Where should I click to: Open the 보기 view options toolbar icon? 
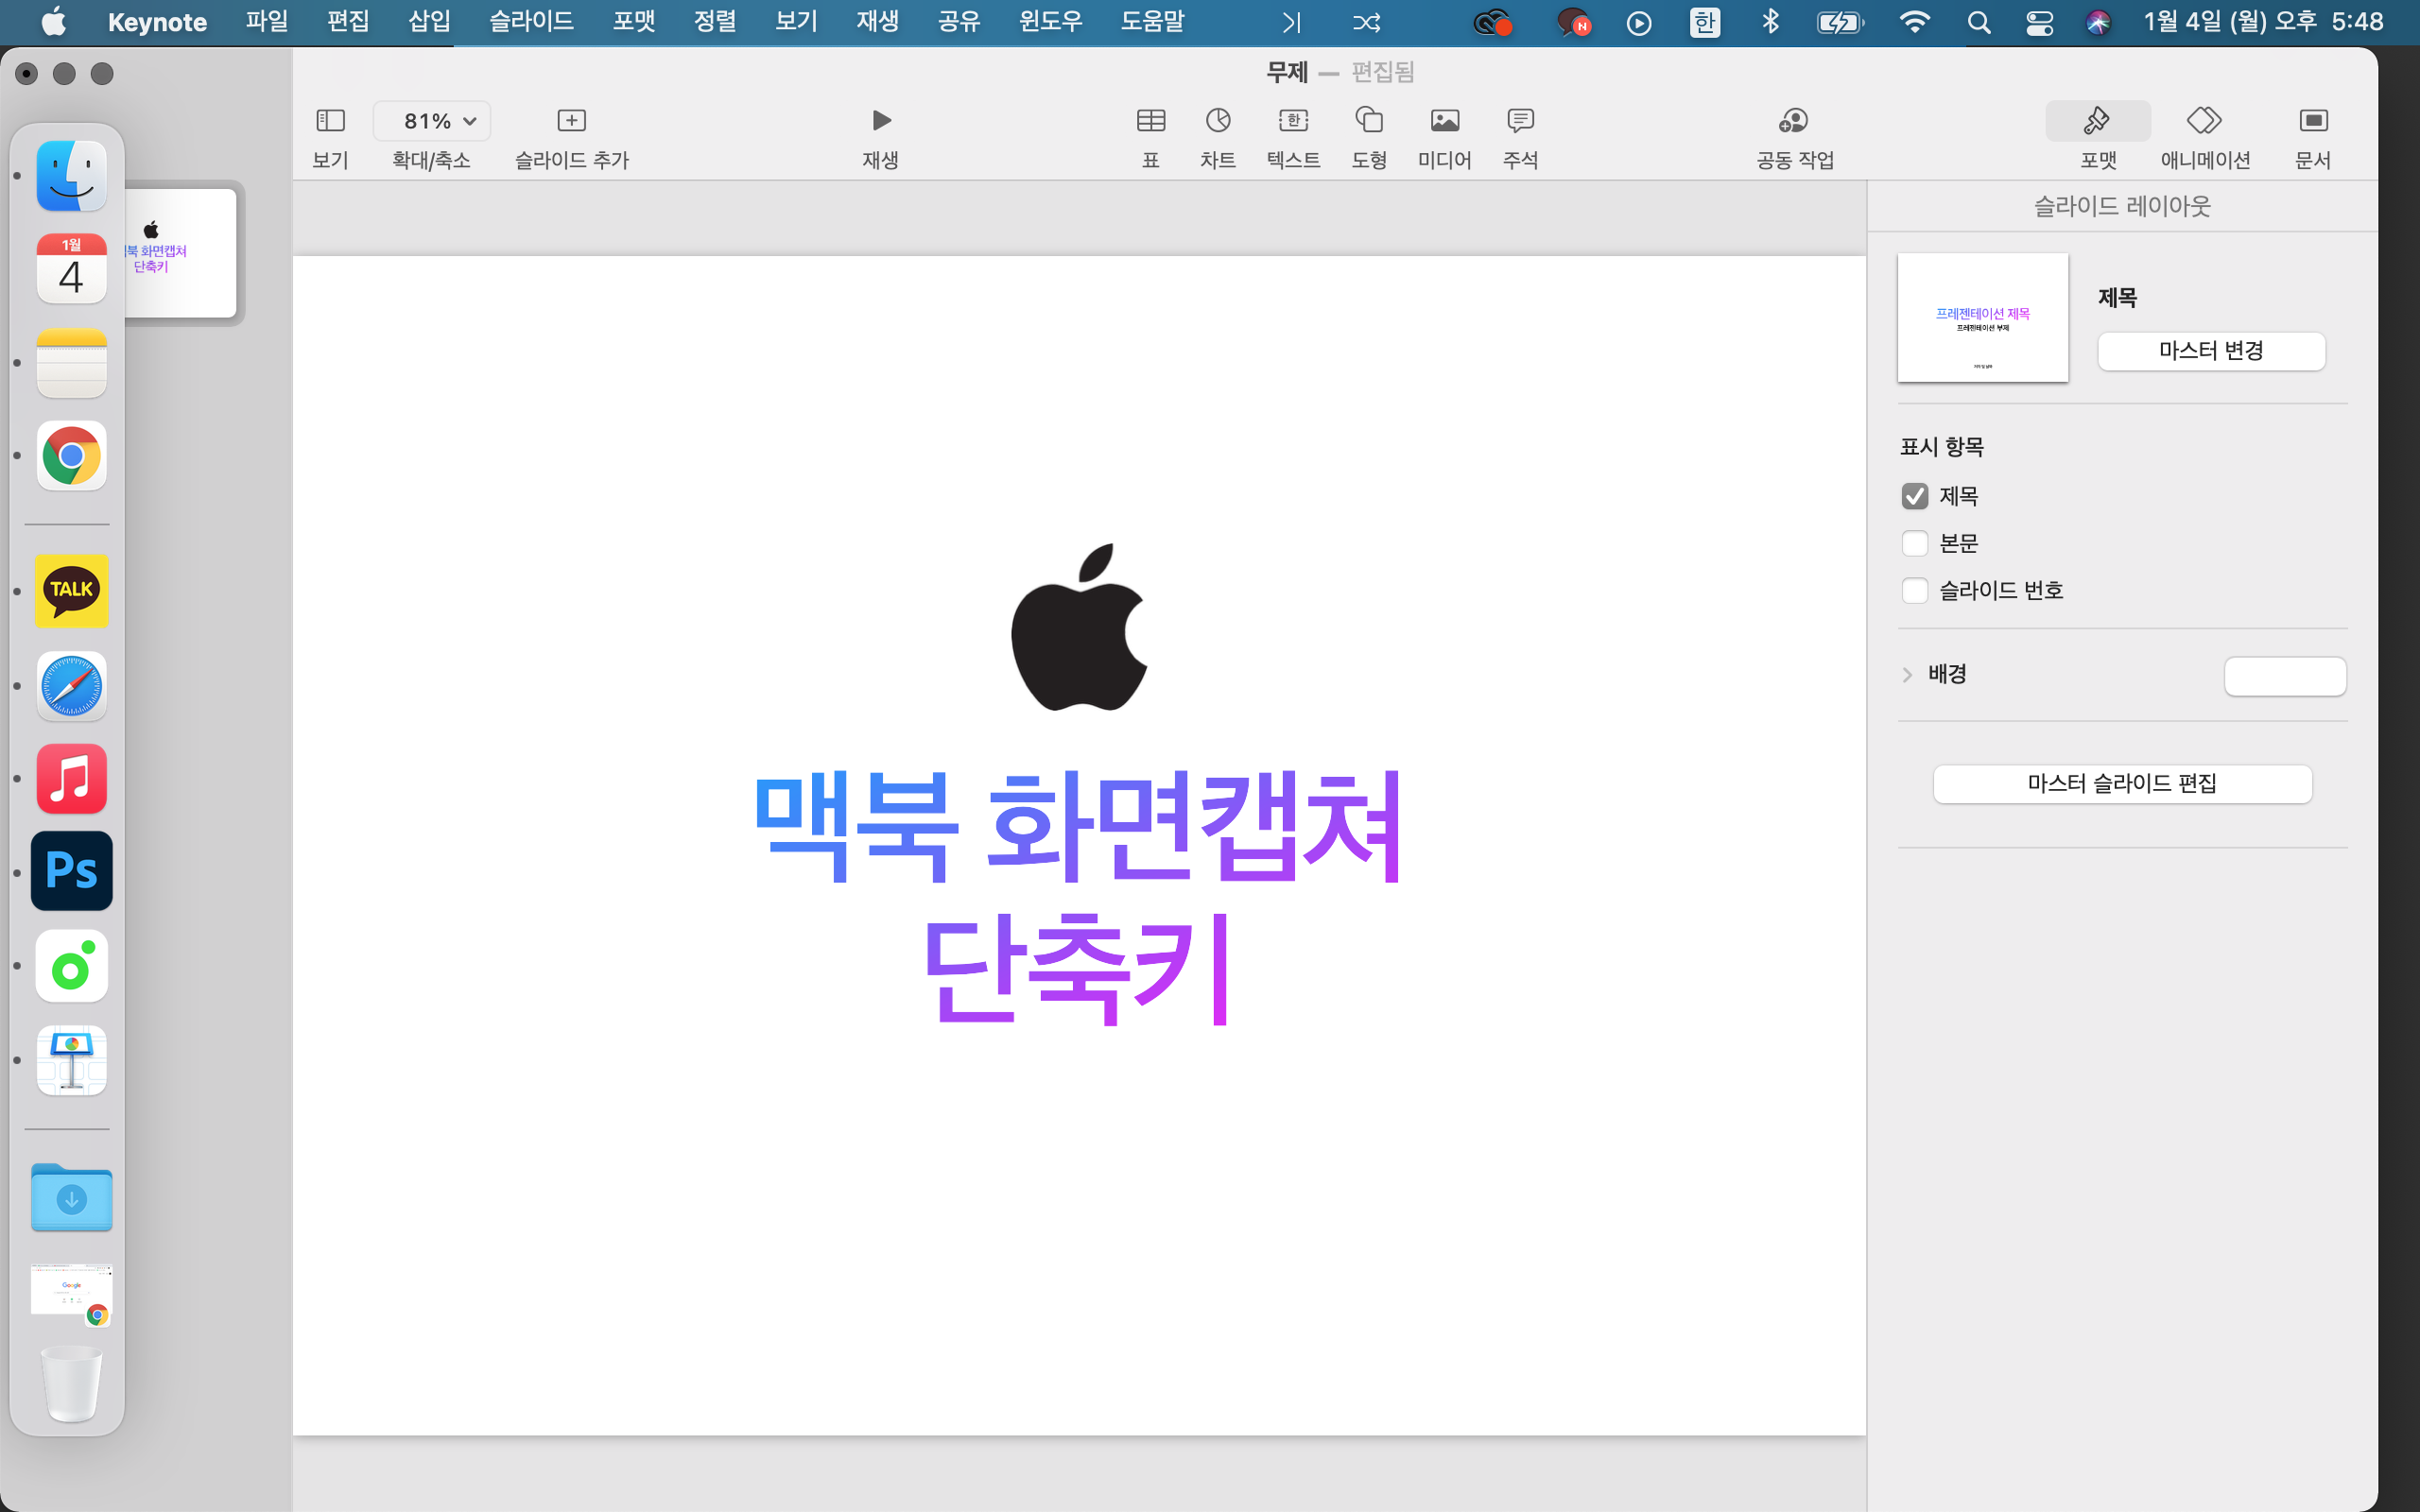tap(330, 121)
